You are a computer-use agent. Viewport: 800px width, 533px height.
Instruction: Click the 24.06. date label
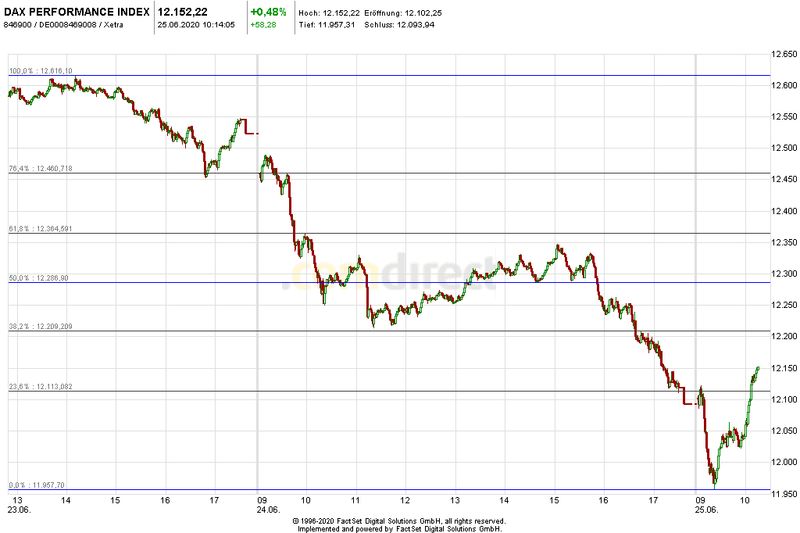point(268,510)
